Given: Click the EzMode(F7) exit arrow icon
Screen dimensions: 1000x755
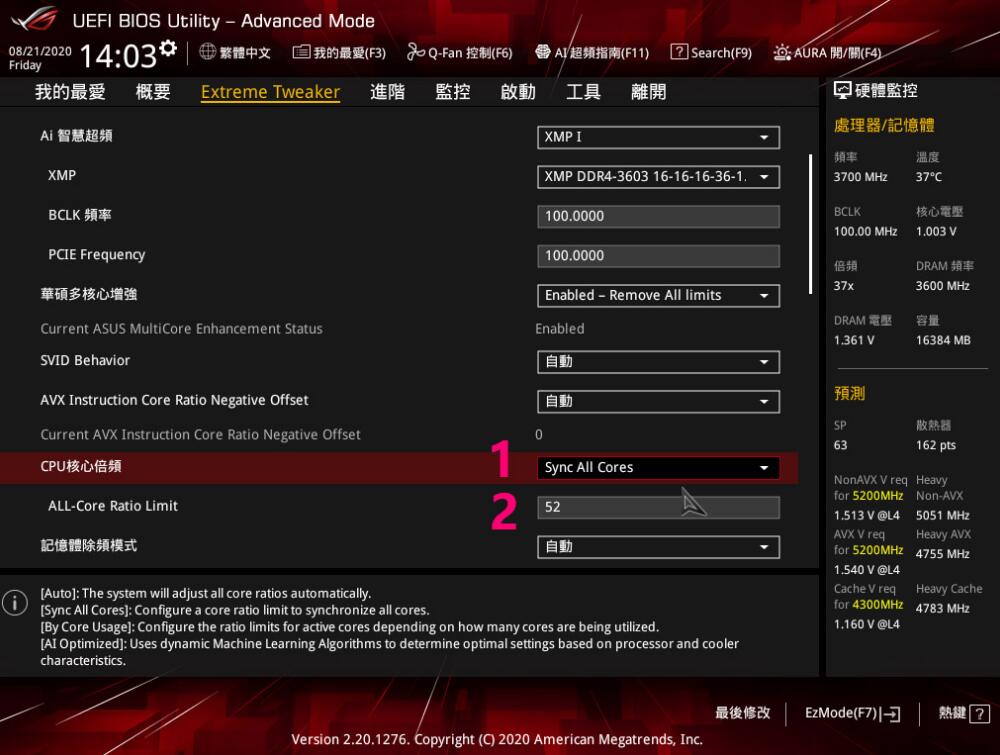Looking at the screenshot, I should click(x=890, y=714).
